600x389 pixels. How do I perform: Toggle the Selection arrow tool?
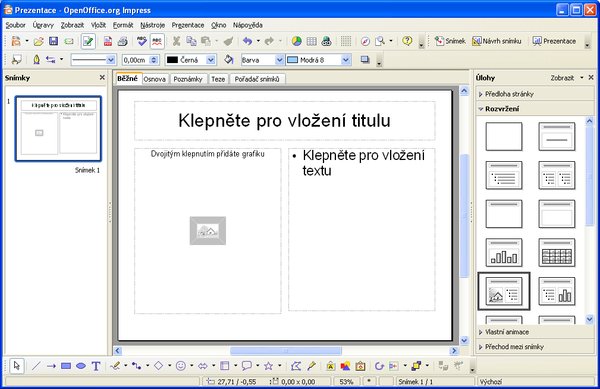pos(16,366)
